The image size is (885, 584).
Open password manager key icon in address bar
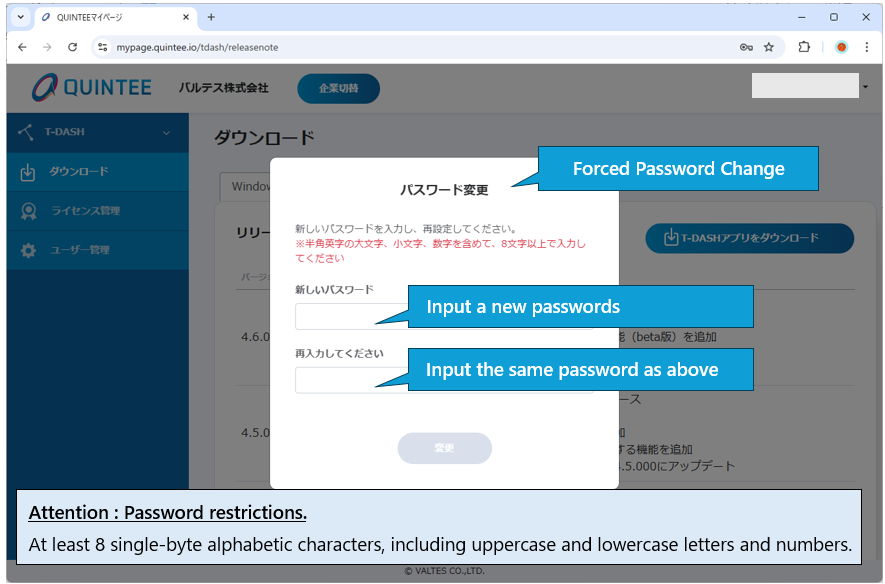(746, 47)
